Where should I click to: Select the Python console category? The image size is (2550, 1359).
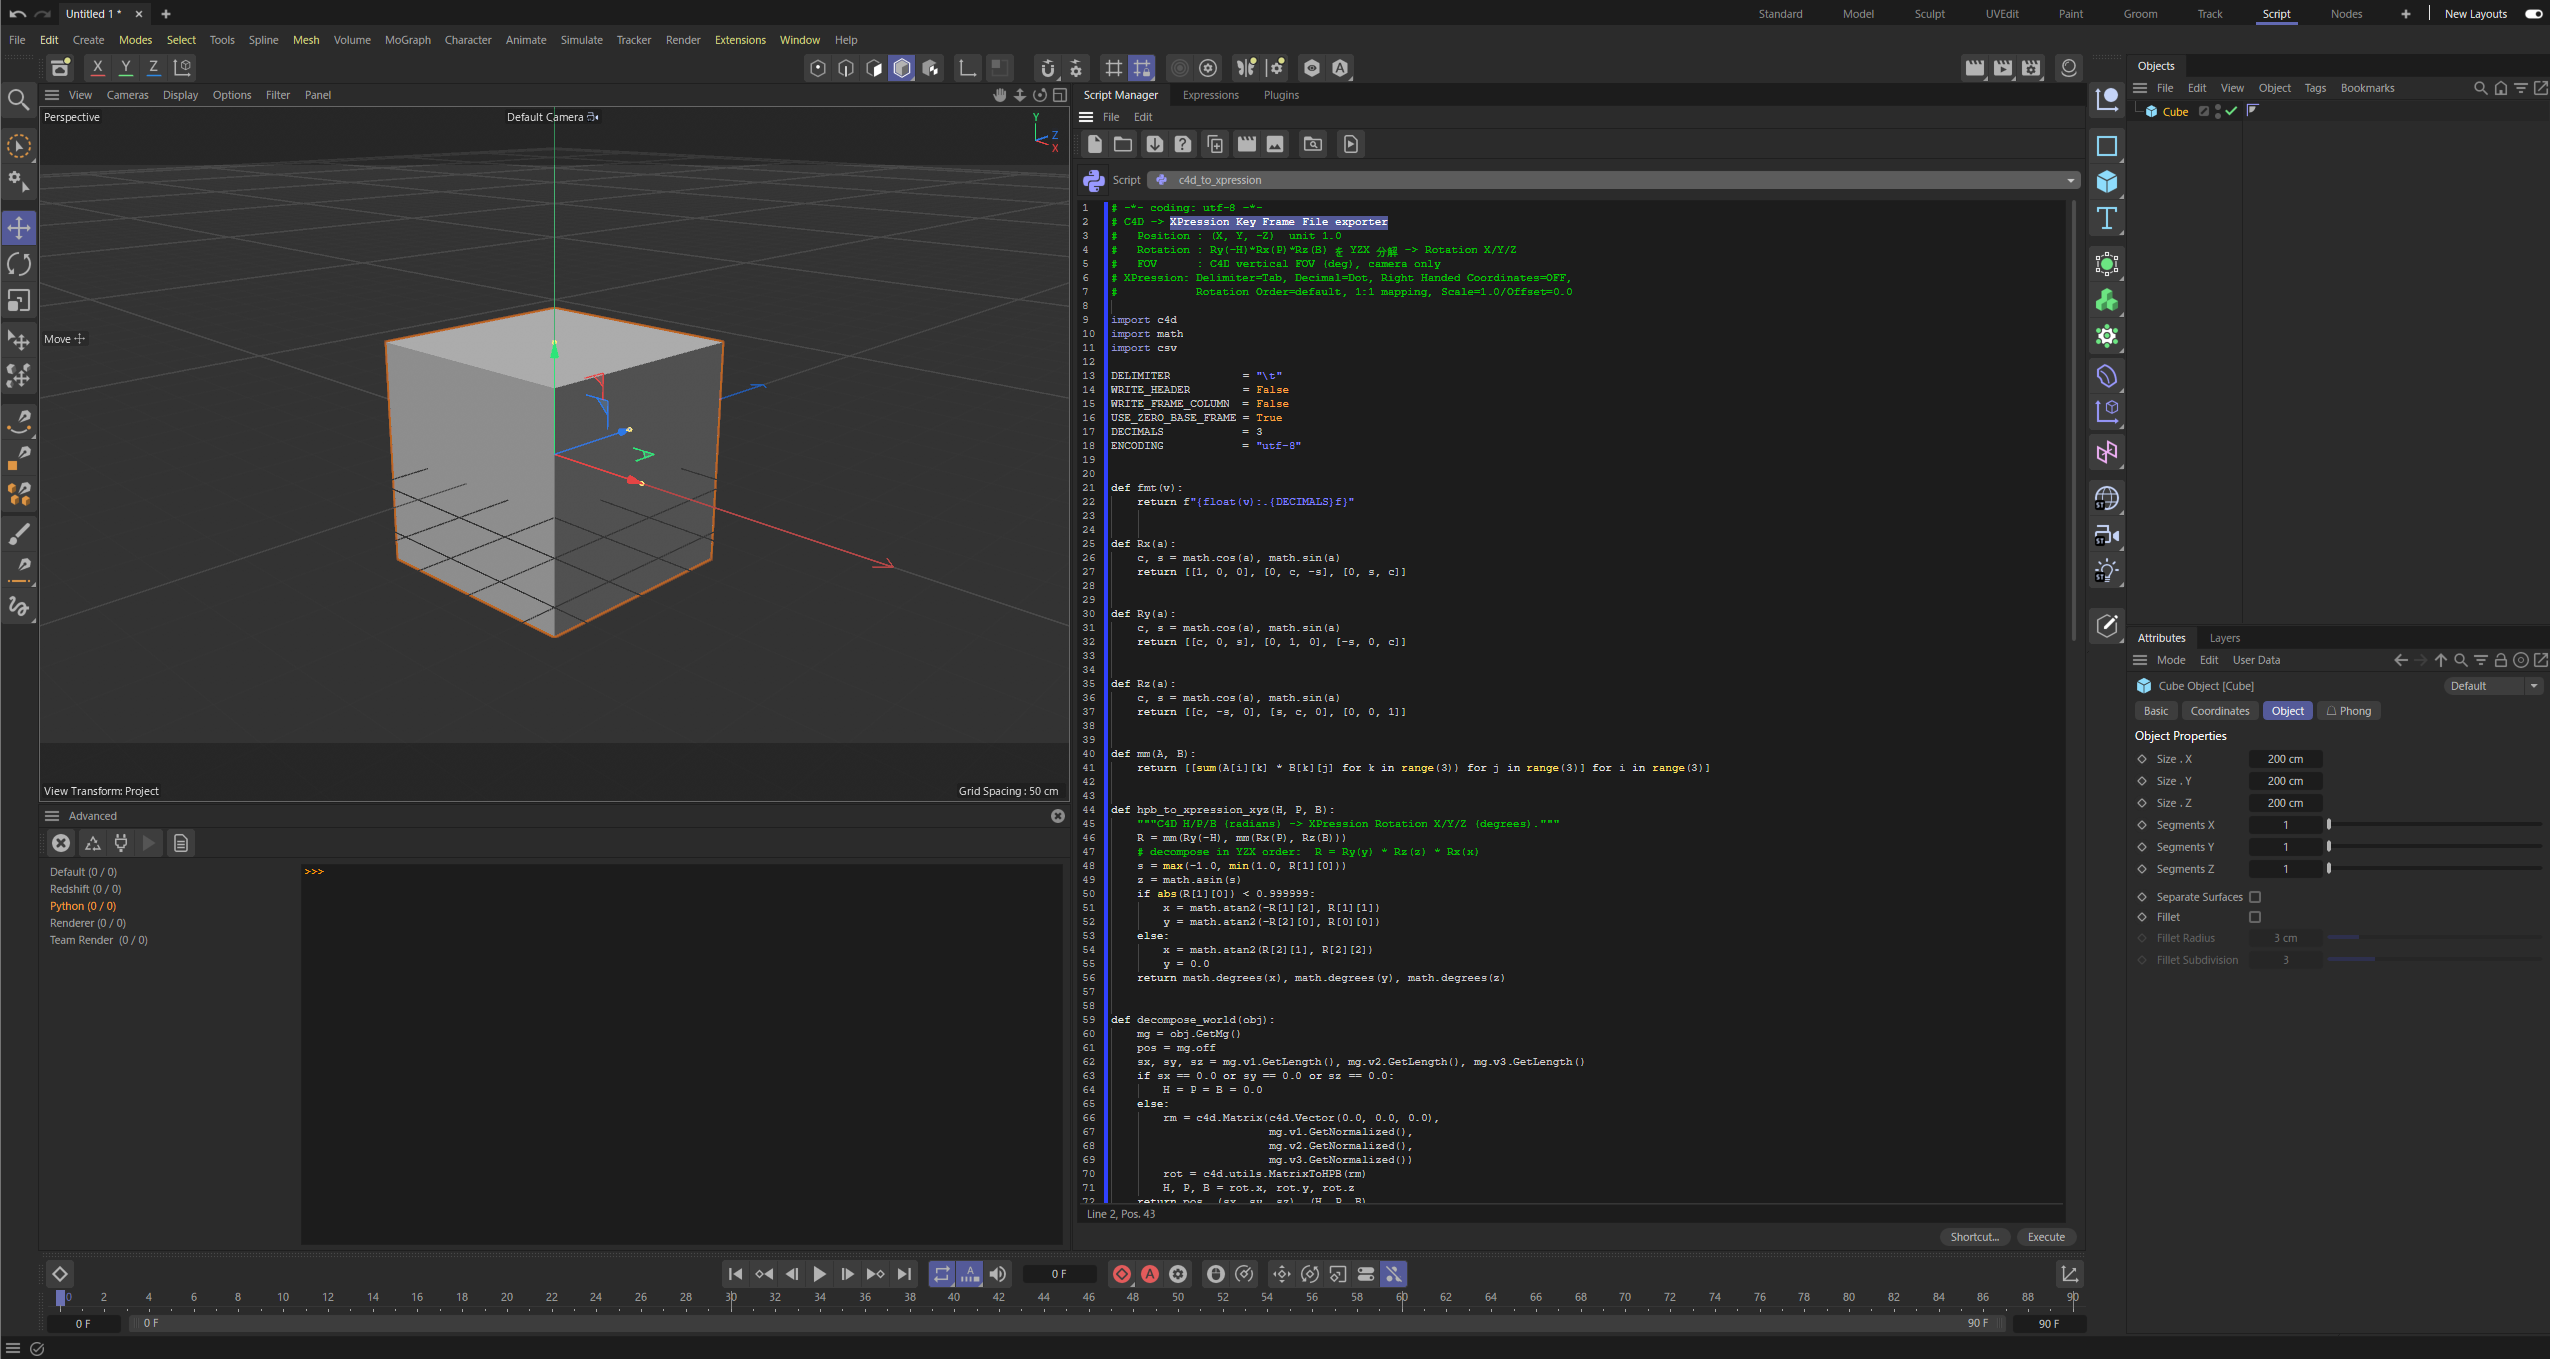(x=83, y=906)
